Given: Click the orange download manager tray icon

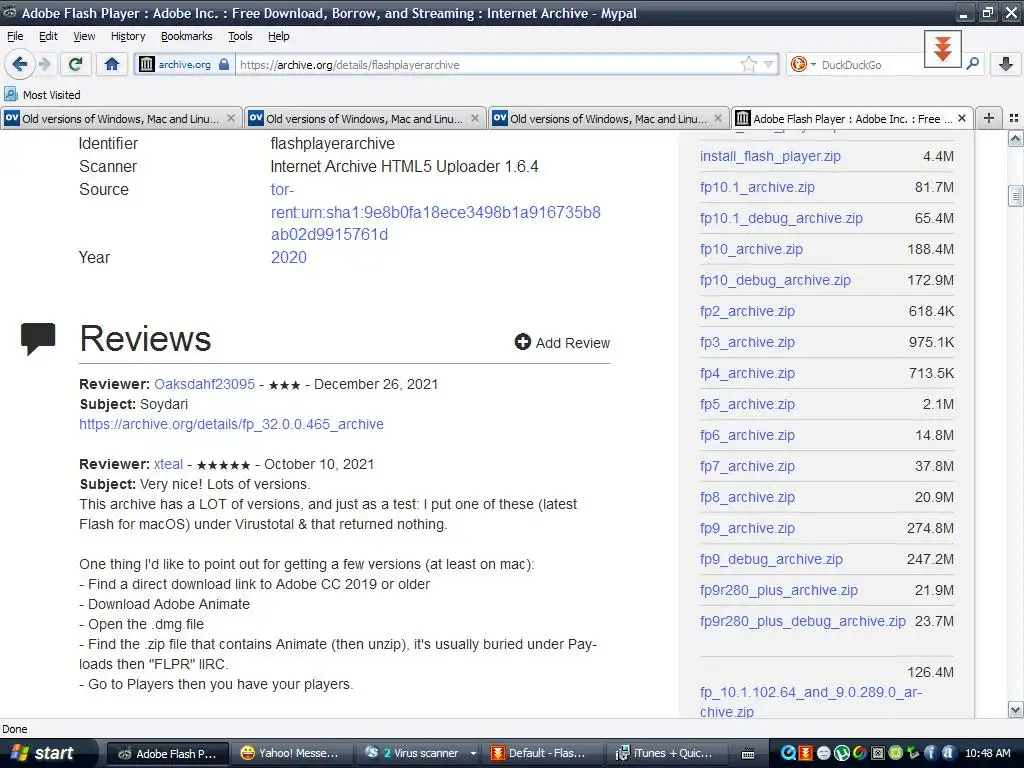Looking at the screenshot, I should click(x=806, y=753).
